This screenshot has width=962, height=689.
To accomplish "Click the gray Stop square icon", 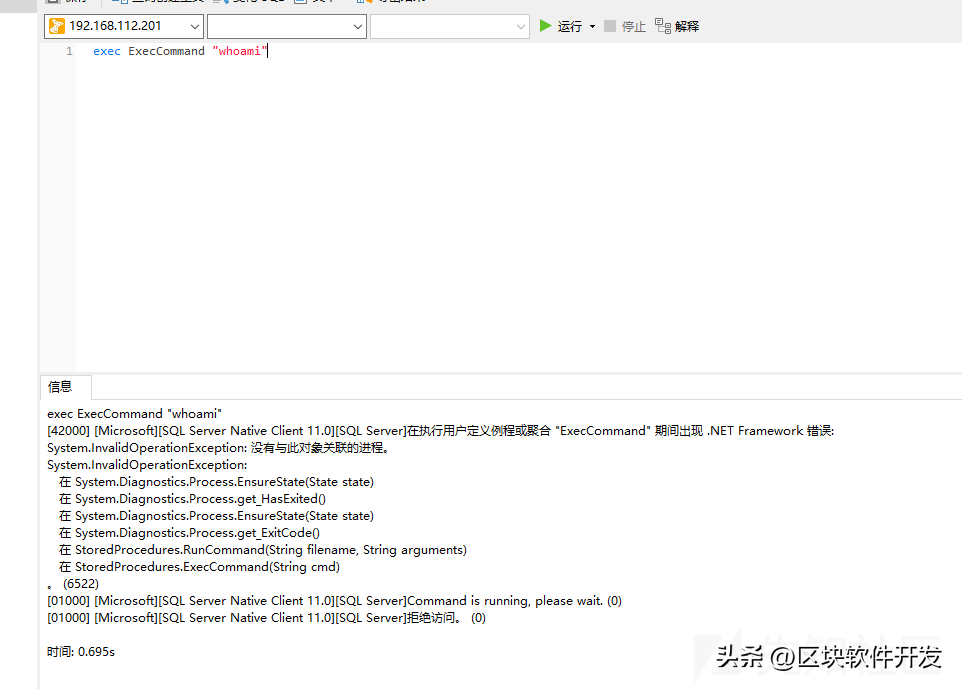I will click(x=610, y=26).
